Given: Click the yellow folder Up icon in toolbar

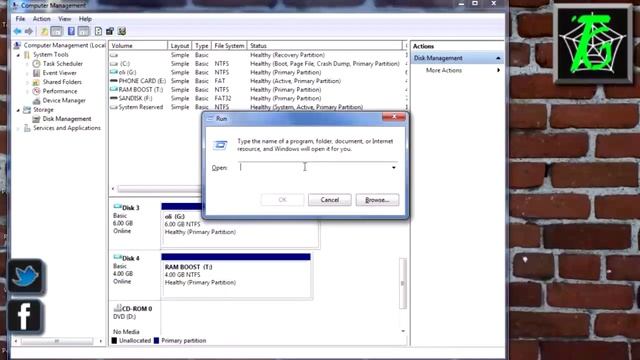Looking at the screenshot, I should [x=44, y=31].
